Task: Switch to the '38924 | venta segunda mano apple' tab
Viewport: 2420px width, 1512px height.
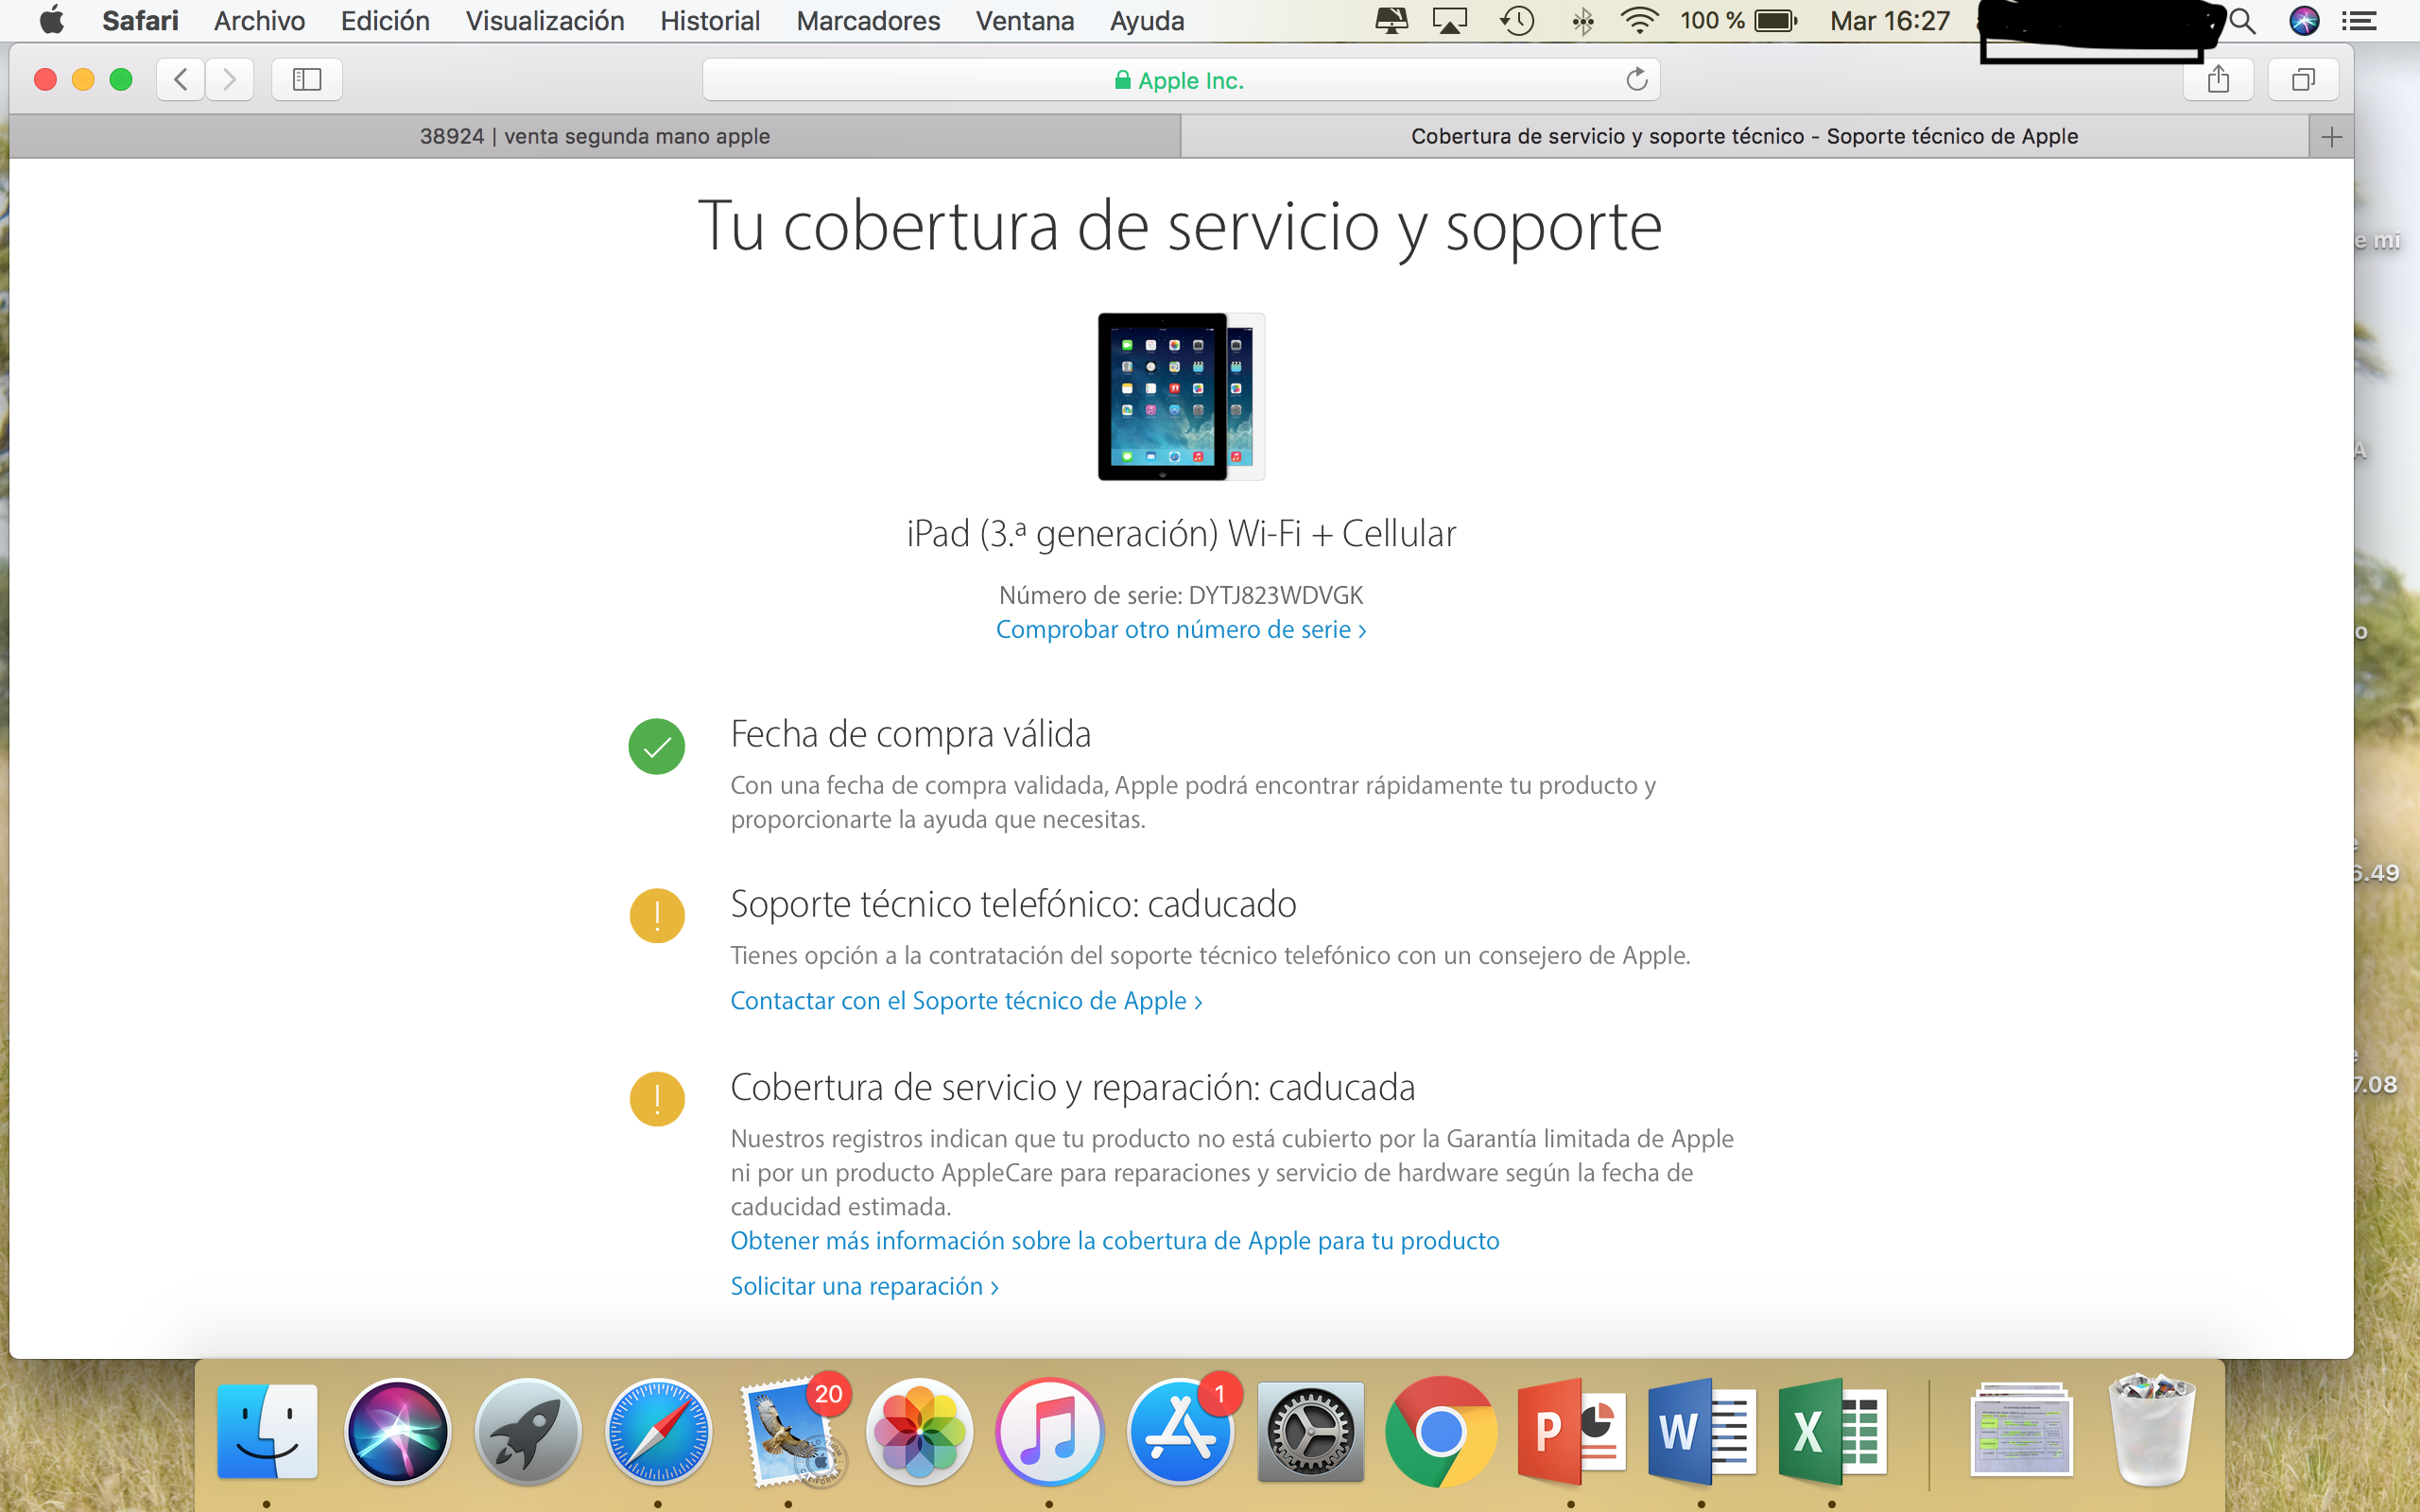Action: [x=595, y=136]
